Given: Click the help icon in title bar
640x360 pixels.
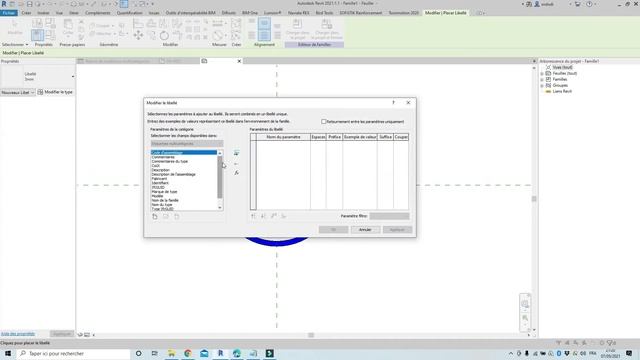Looking at the screenshot, I should pyautogui.click(x=589, y=4).
